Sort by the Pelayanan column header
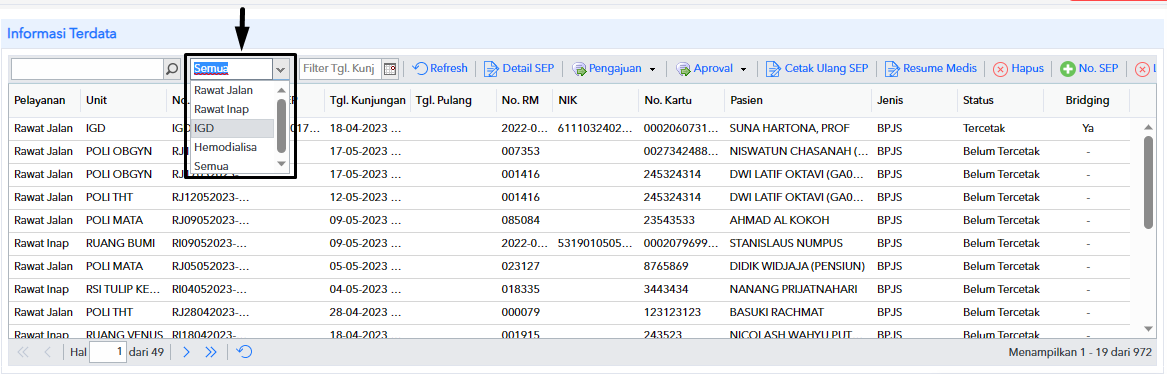This screenshot has height=374, width=1167. tap(44, 100)
